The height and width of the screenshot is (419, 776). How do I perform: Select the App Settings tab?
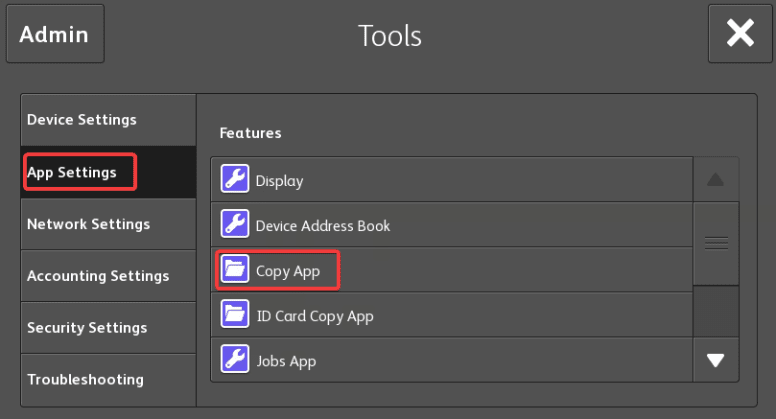click(72, 172)
